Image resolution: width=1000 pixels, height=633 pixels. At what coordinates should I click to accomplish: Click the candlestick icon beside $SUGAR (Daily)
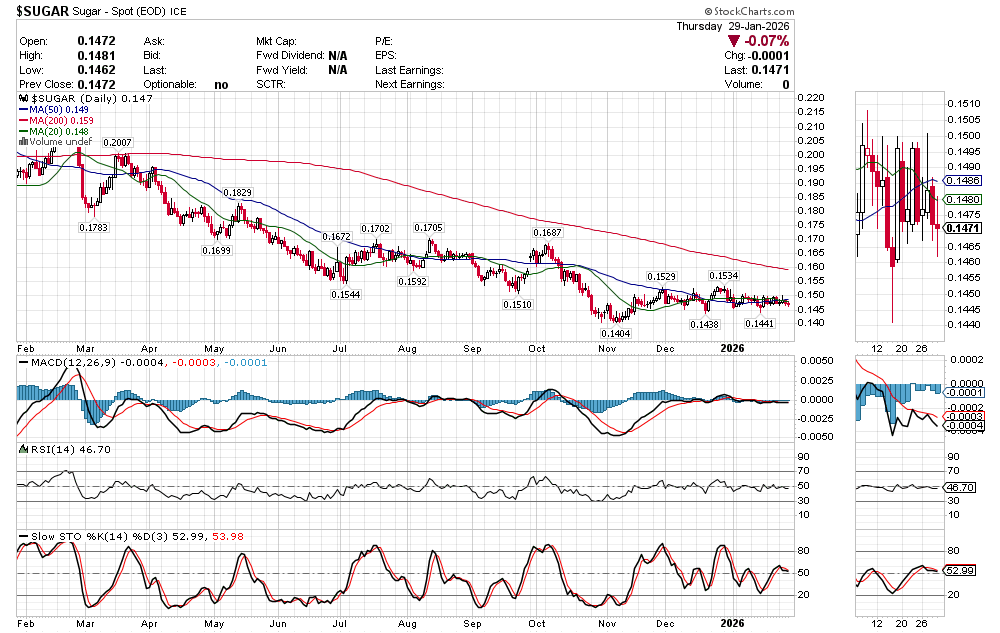pyautogui.click(x=23, y=99)
